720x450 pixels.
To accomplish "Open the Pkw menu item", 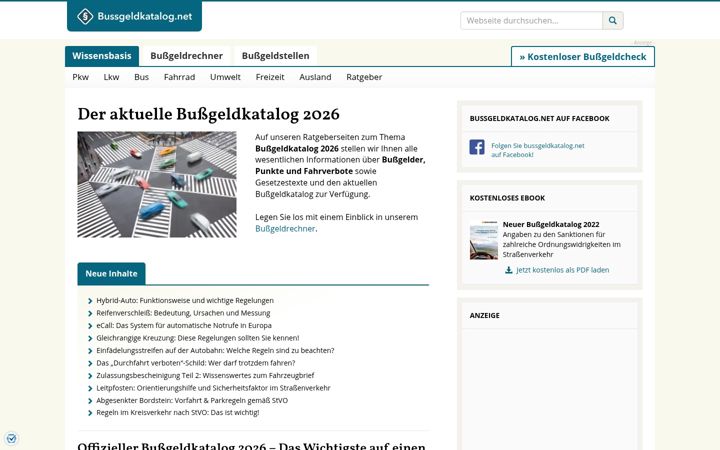I will (80, 77).
